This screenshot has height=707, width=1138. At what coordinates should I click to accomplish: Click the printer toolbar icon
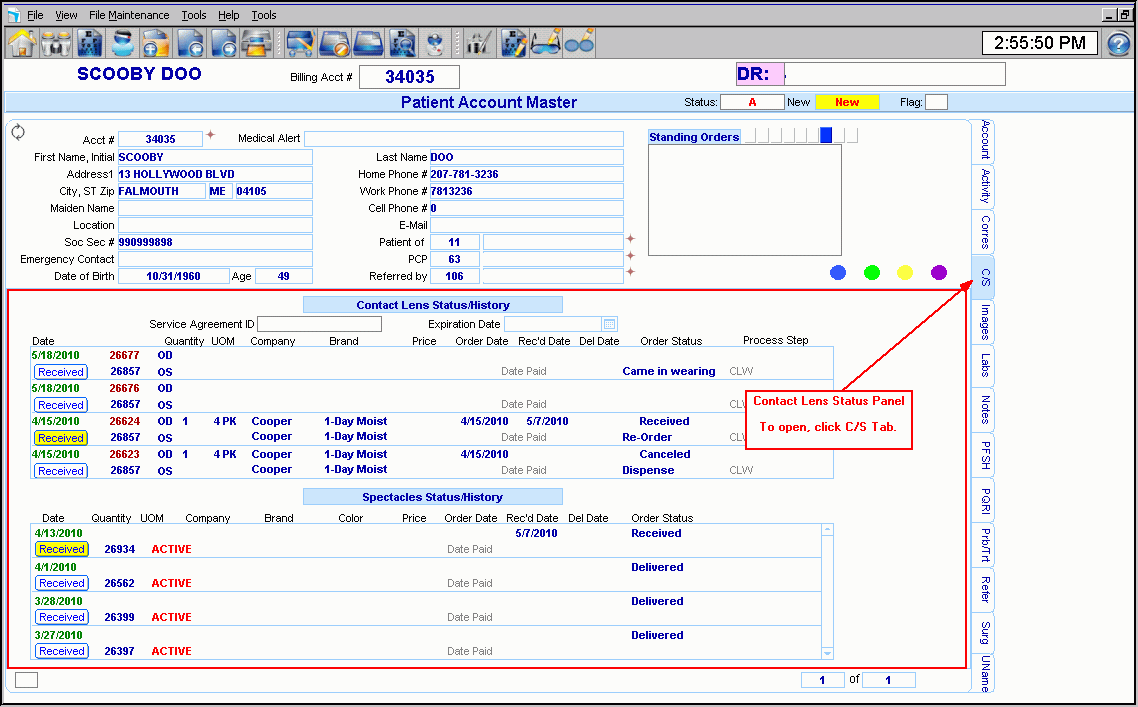click(x=257, y=43)
